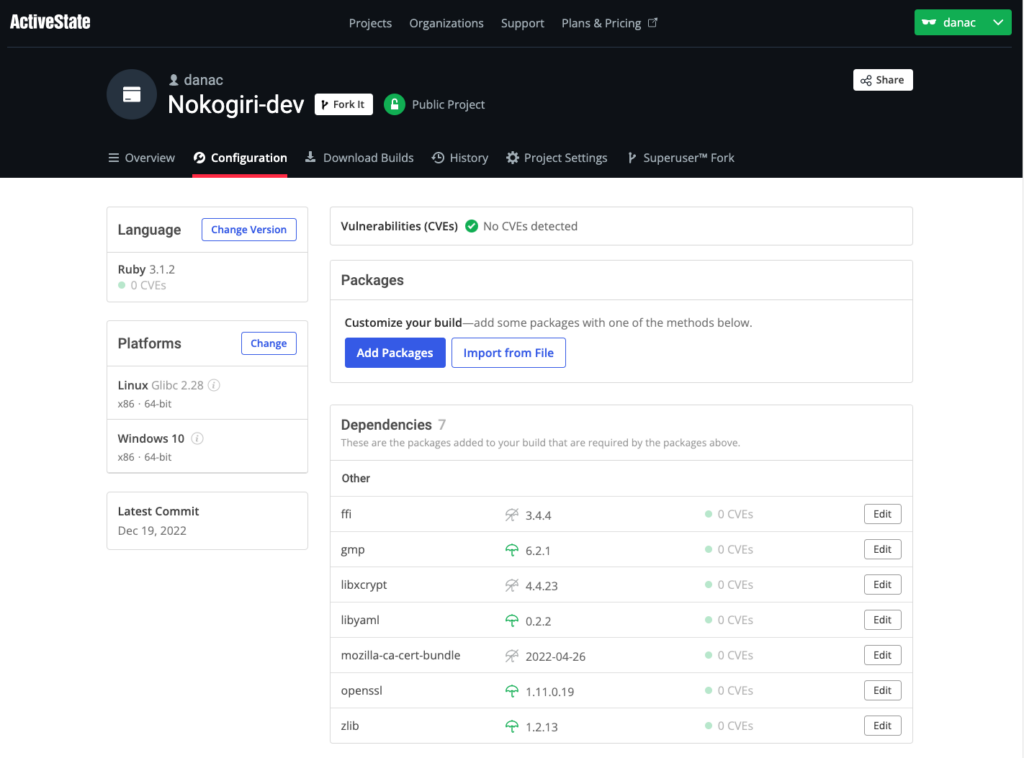Click the ActiveState logo

[x=50, y=21]
